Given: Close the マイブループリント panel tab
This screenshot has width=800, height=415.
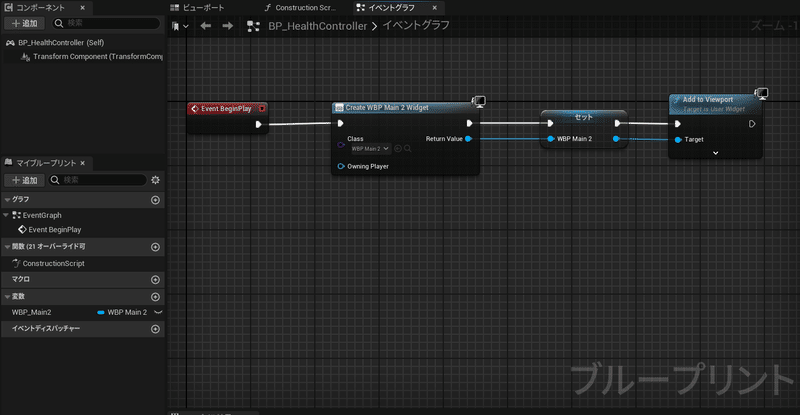Looking at the screenshot, I should [x=83, y=163].
